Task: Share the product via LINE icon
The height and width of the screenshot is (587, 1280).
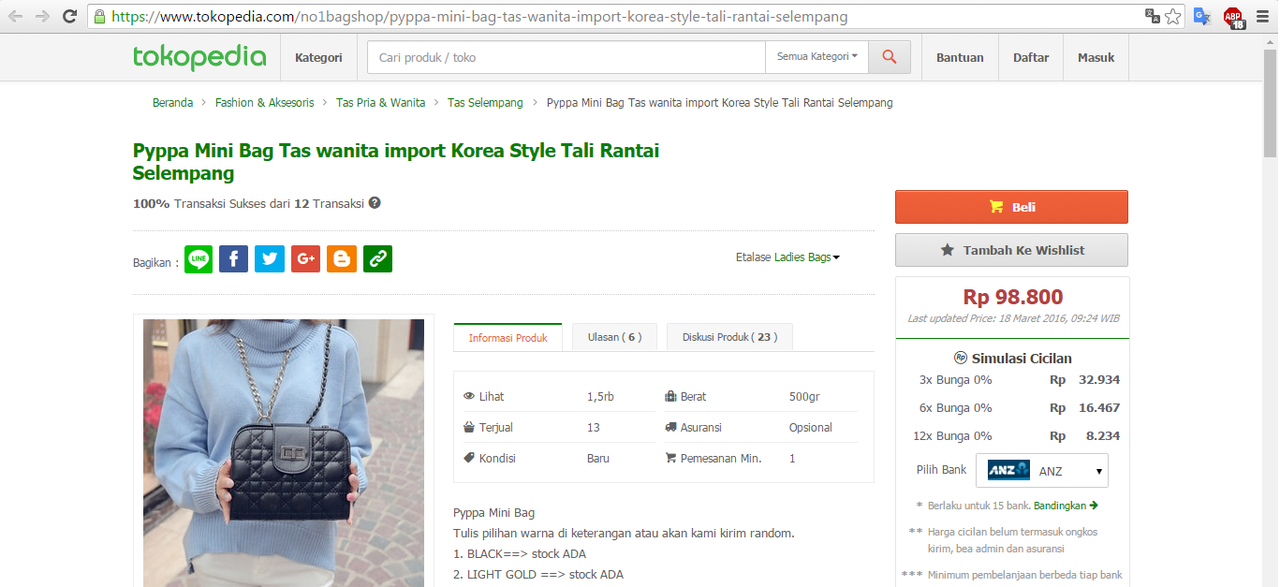Action: click(x=198, y=259)
